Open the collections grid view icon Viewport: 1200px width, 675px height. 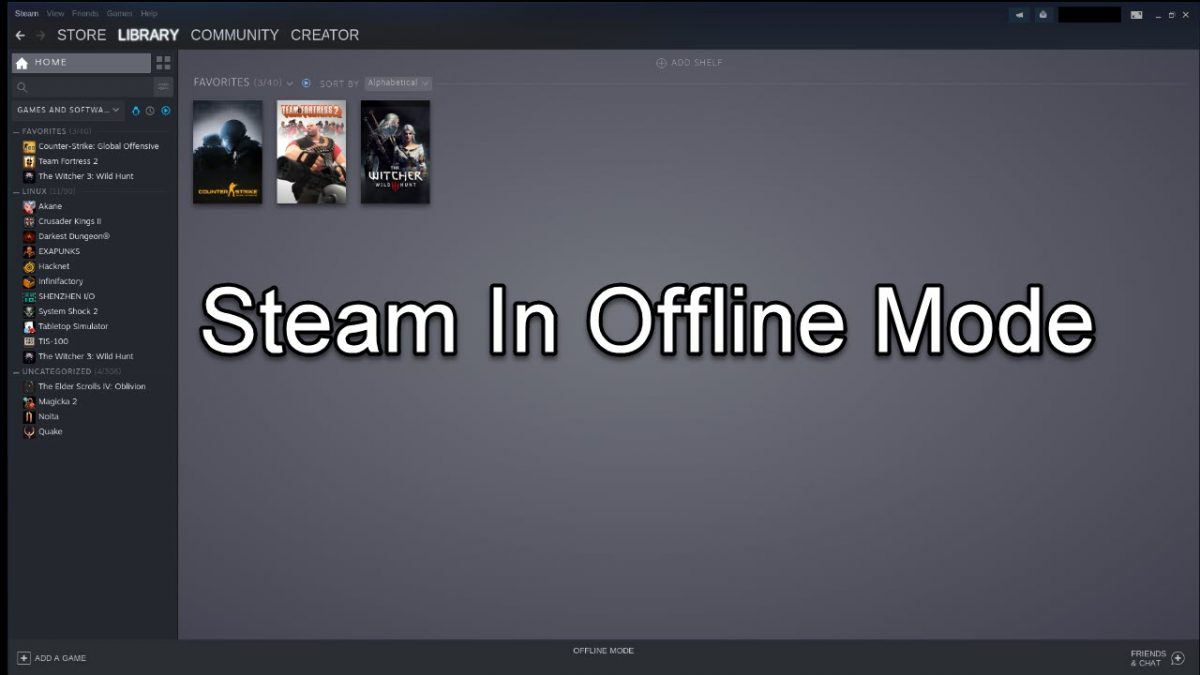point(163,63)
